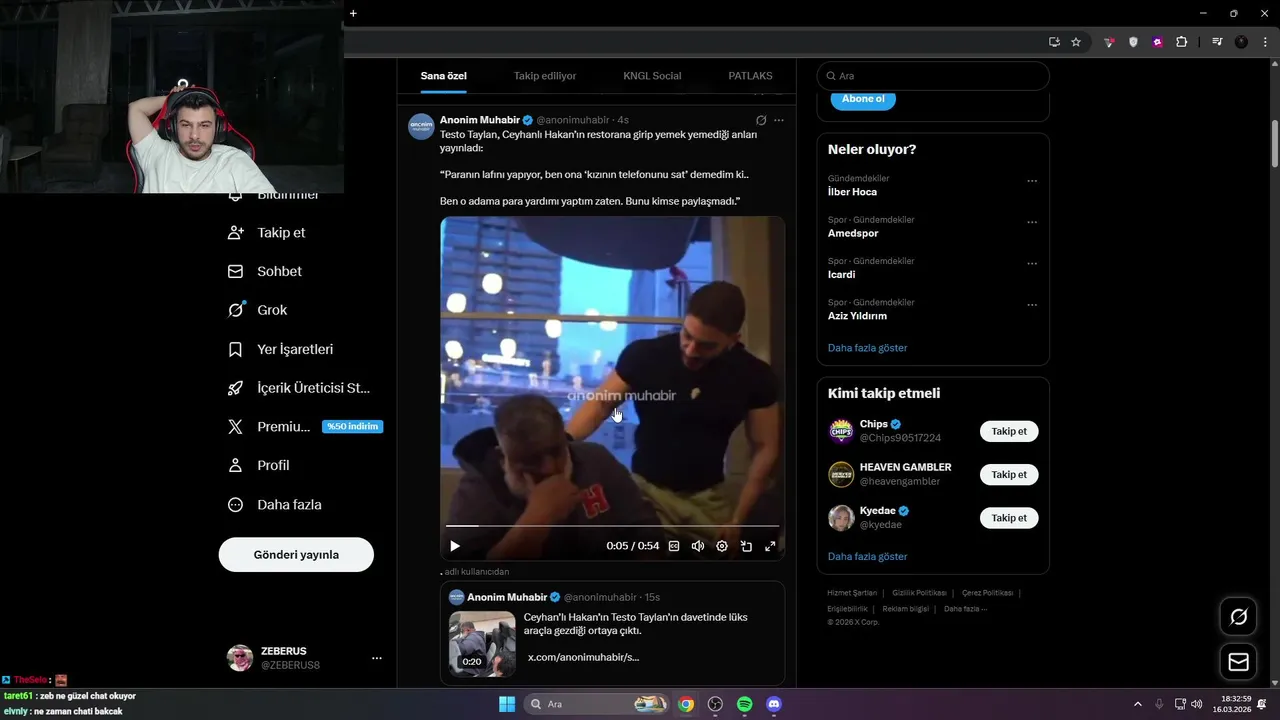Open Chrome extensions puzzle icon
This screenshot has width=1280, height=720.
click(1182, 42)
